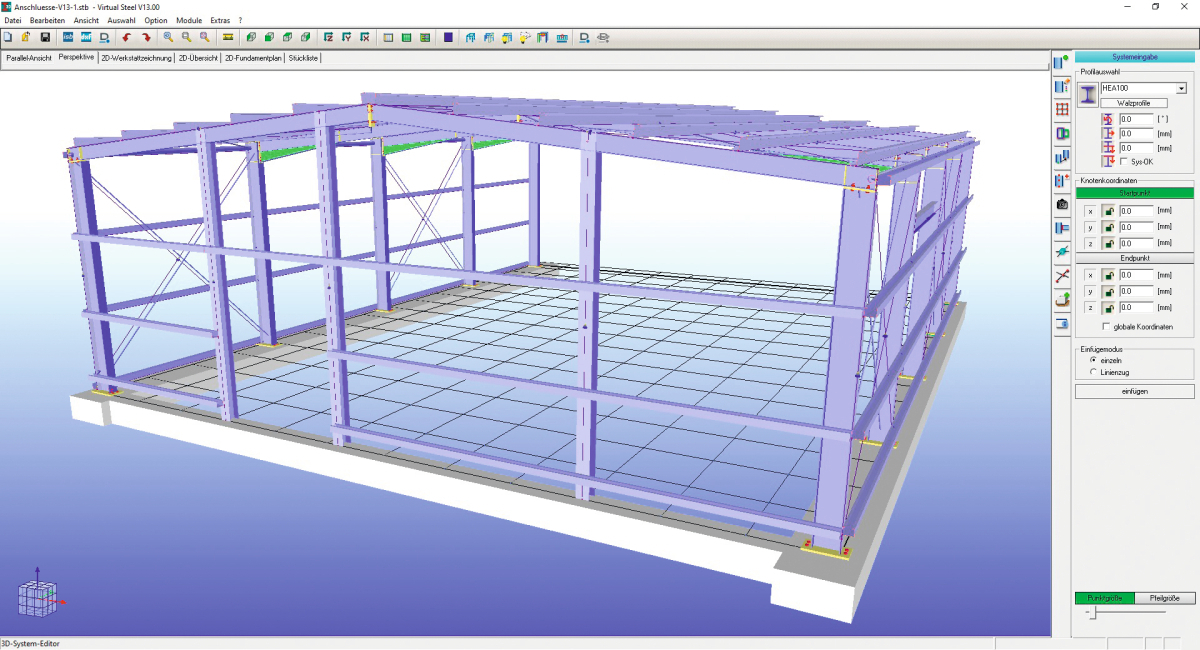
Task: Enable the Sys-OK checkbox
Action: pyautogui.click(x=1123, y=162)
